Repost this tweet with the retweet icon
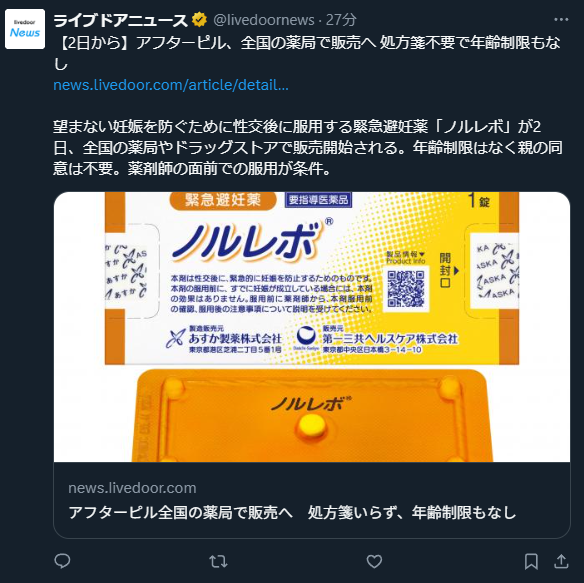This screenshot has width=584, height=583. [218, 561]
